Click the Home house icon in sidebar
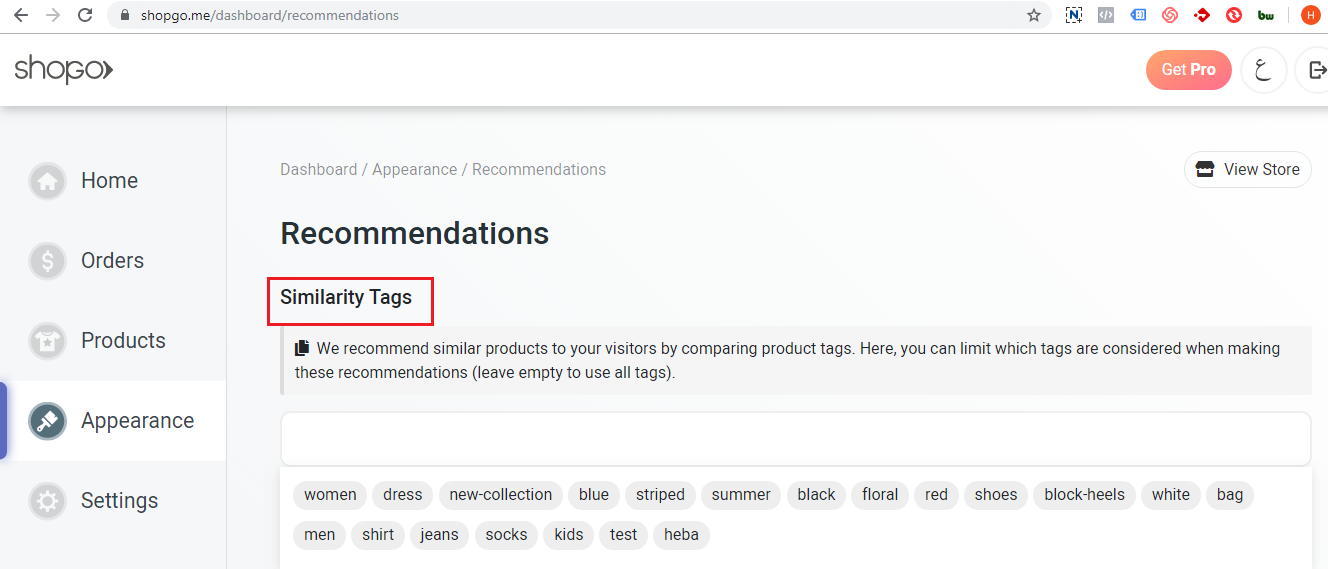Viewport: 1328px width, 569px height. tap(47, 181)
